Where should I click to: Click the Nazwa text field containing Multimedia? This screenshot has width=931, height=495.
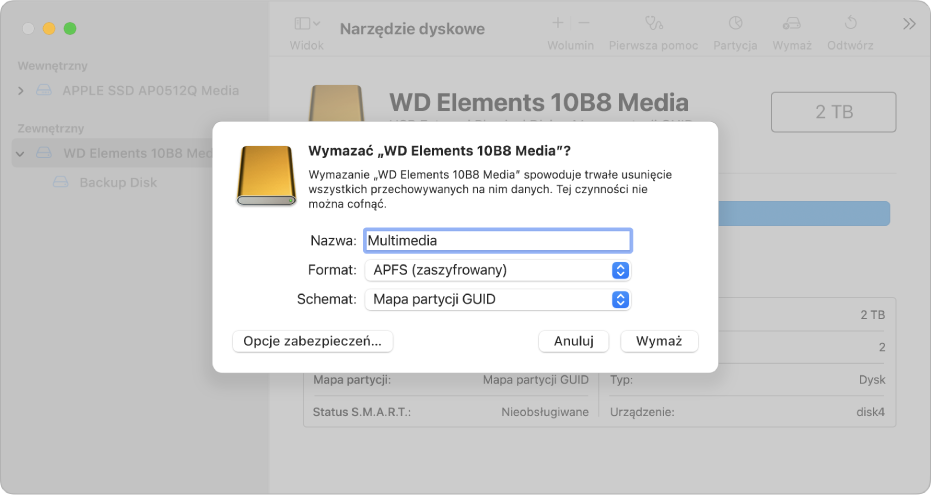click(x=497, y=240)
